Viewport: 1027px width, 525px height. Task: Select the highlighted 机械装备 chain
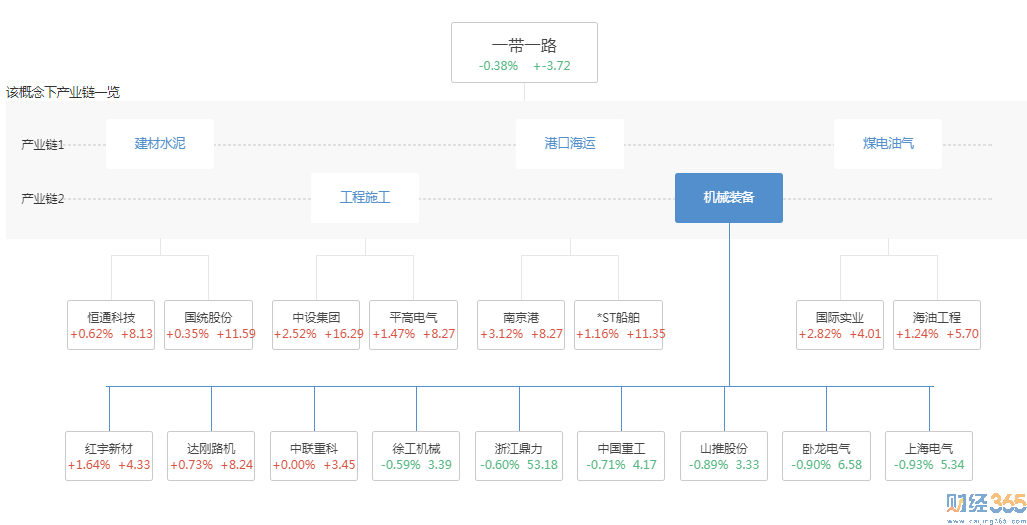(729, 198)
